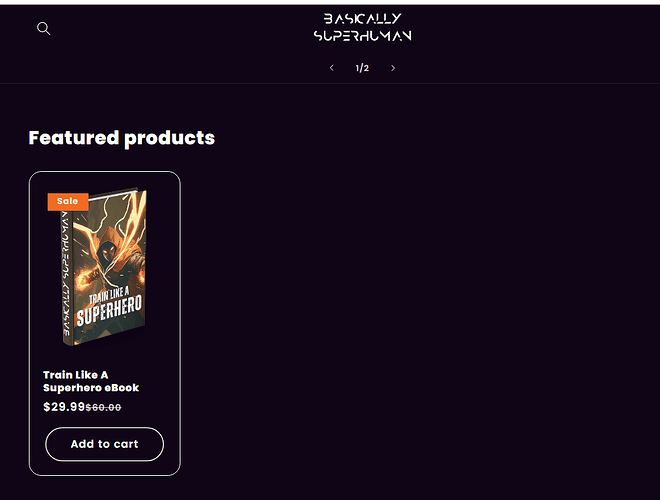Click the BASICALLY word in the header logo
Screen dimensions: 660x500
click(x=362, y=19)
